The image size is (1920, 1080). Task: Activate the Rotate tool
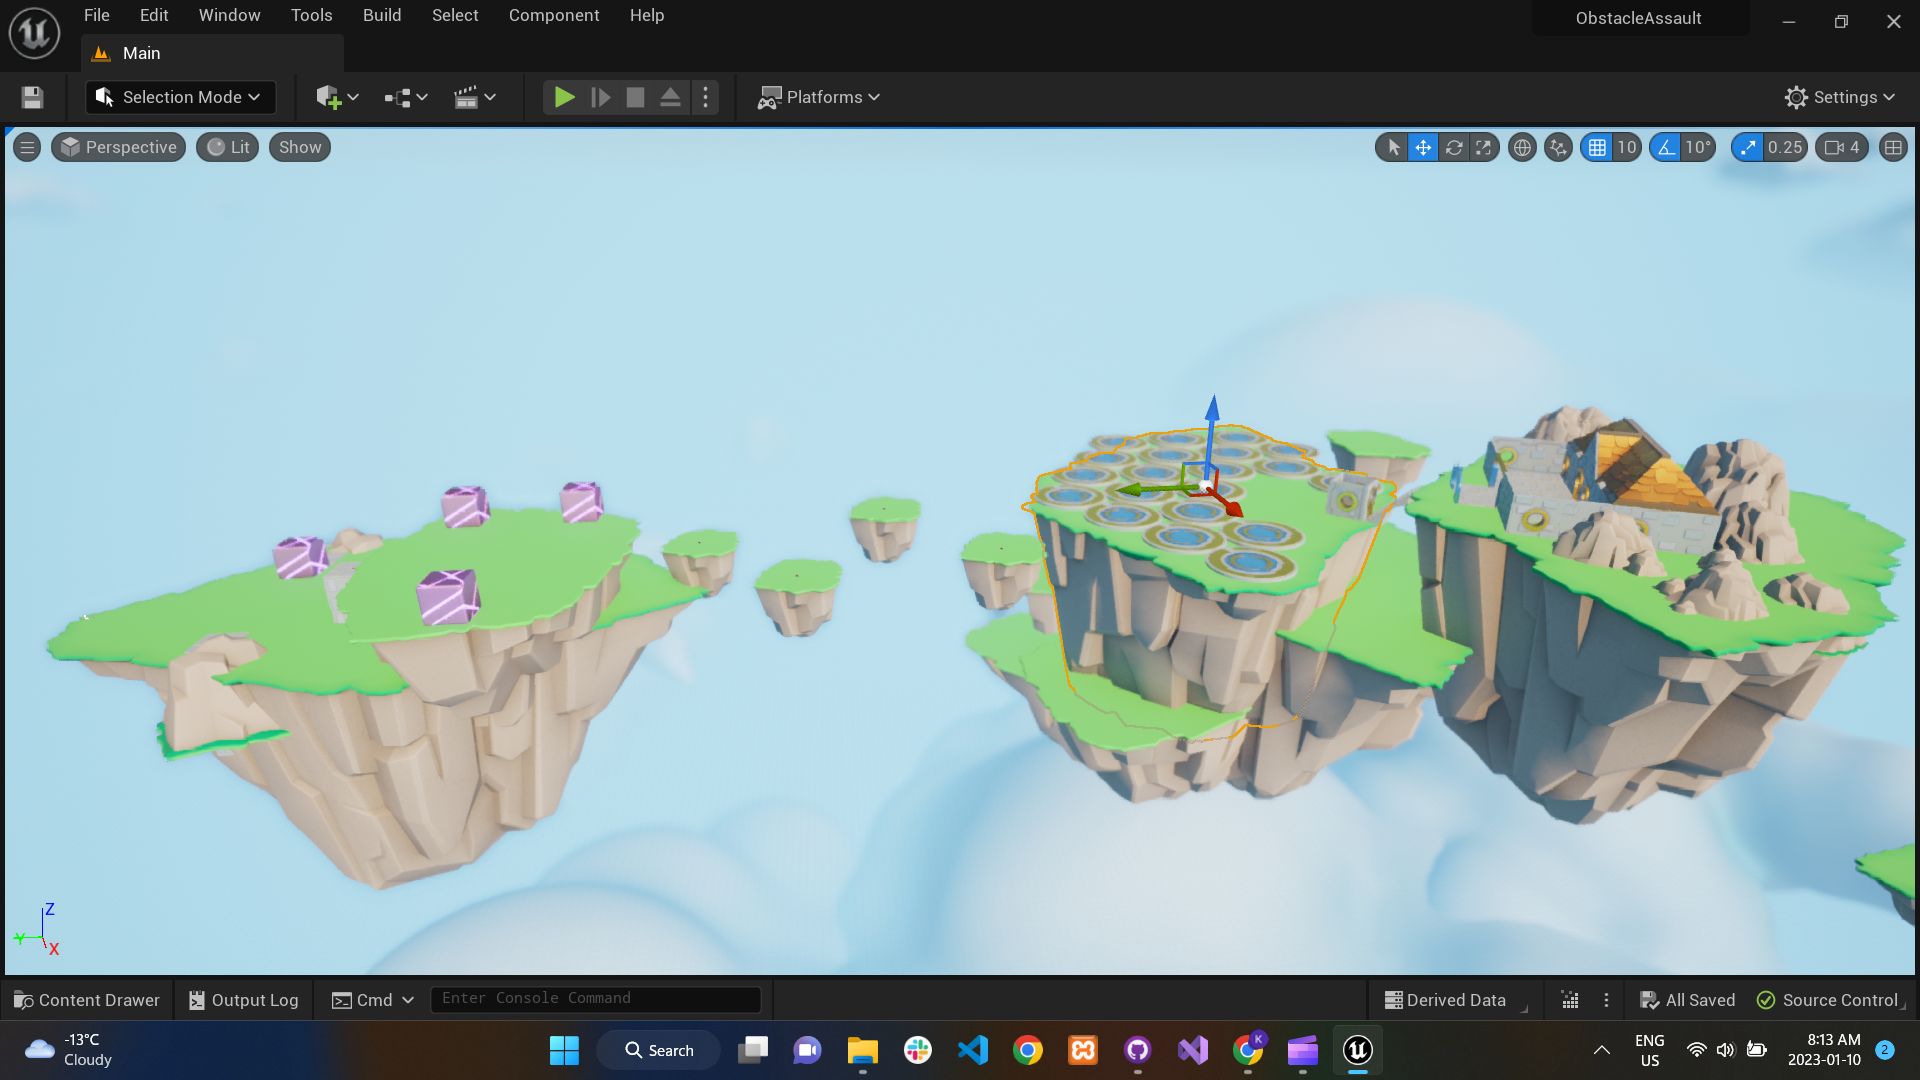tap(1454, 147)
